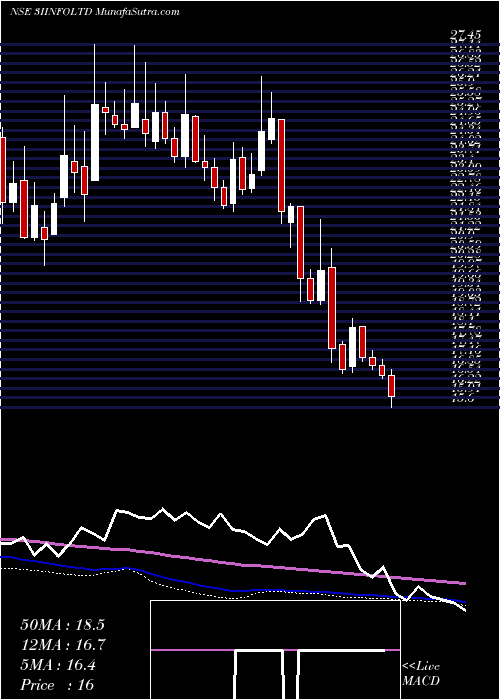The image size is (500, 700).
Task: Click the 5MA : 16.4 label
Action: (x=58, y=665)
